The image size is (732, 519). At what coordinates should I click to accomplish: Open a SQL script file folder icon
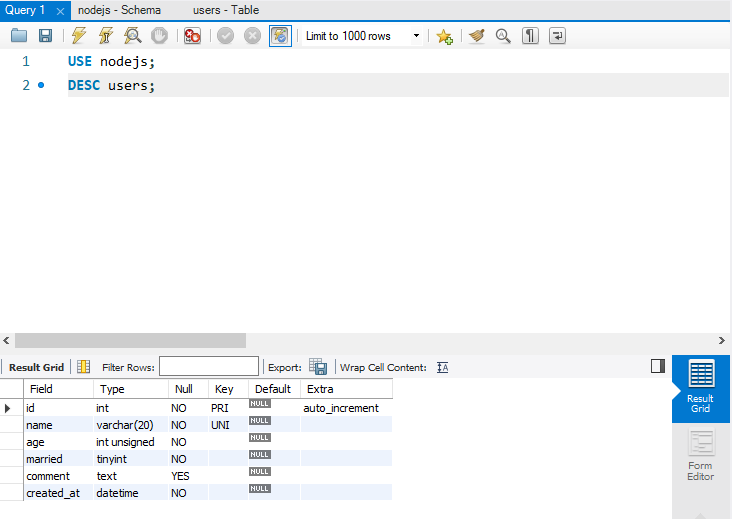pos(19,35)
